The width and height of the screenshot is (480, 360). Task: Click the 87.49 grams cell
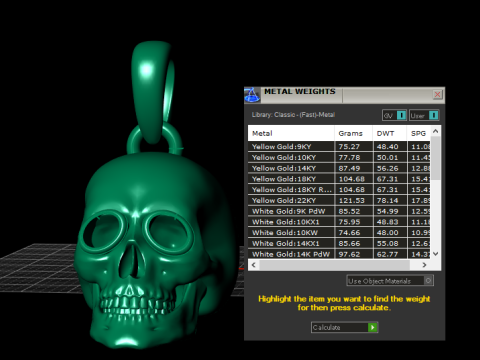(x=353, y=168)
